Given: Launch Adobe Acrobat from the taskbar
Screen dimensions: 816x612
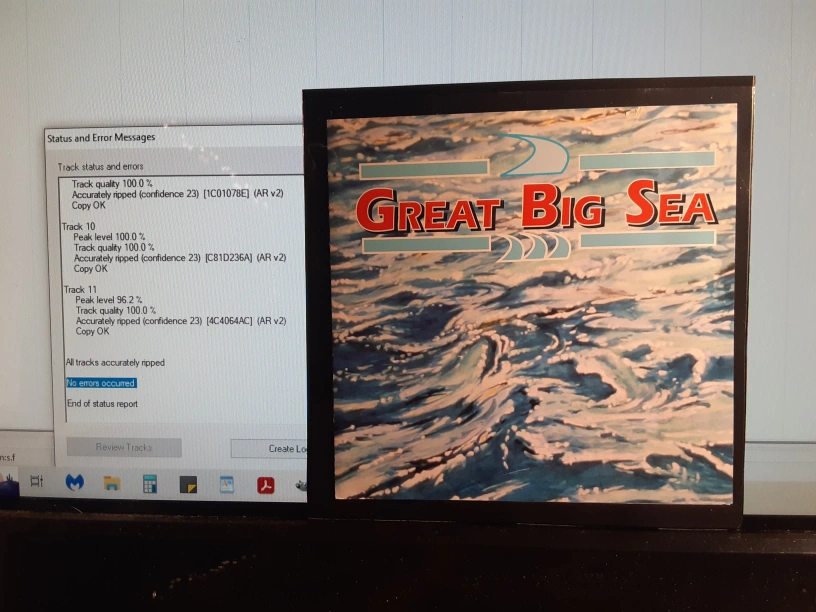Looking at the screenshot, I should pos(265,486).
